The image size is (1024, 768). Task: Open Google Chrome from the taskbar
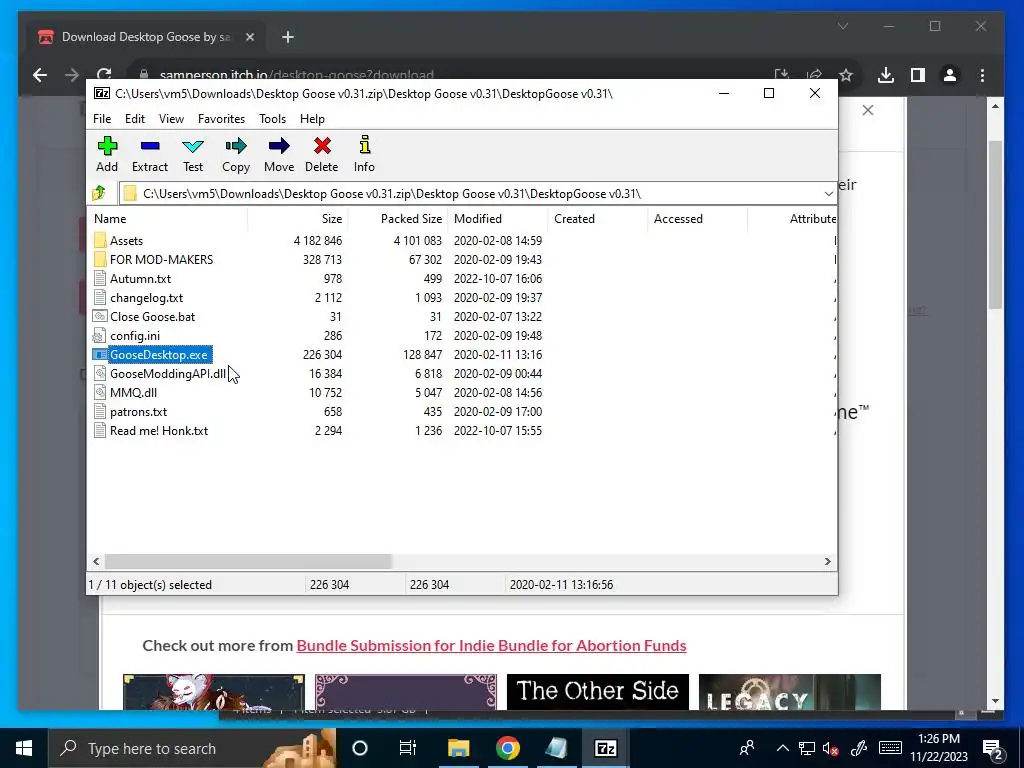507,748
